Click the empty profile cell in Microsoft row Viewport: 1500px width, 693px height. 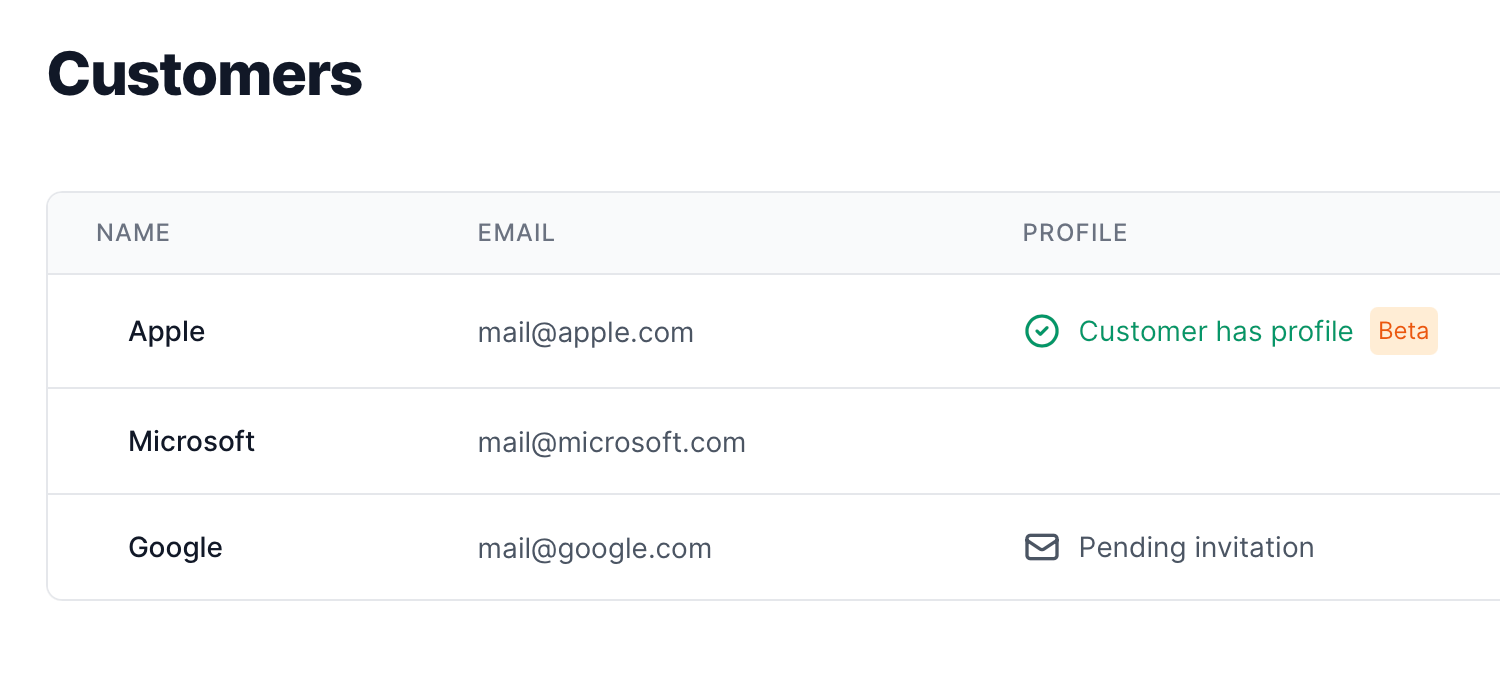pyautogui.click(x=1200, y=441)
